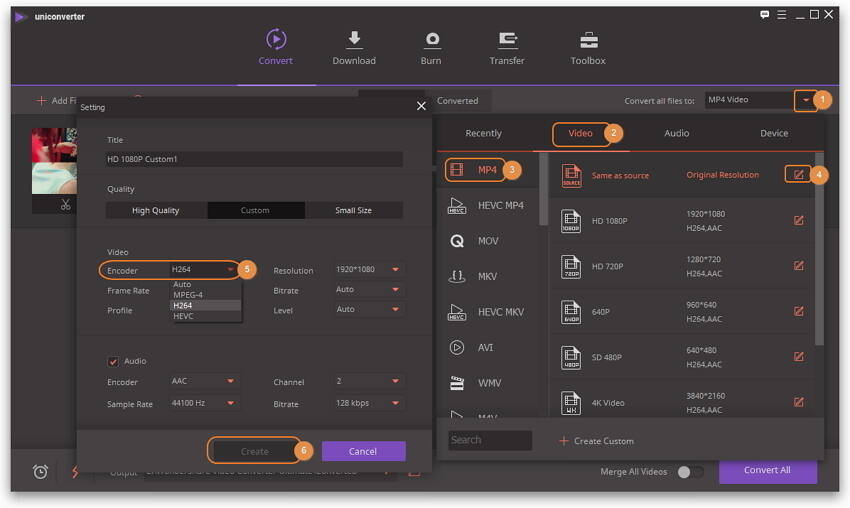
Task: Select High Quality option
Action: [156, 210]
